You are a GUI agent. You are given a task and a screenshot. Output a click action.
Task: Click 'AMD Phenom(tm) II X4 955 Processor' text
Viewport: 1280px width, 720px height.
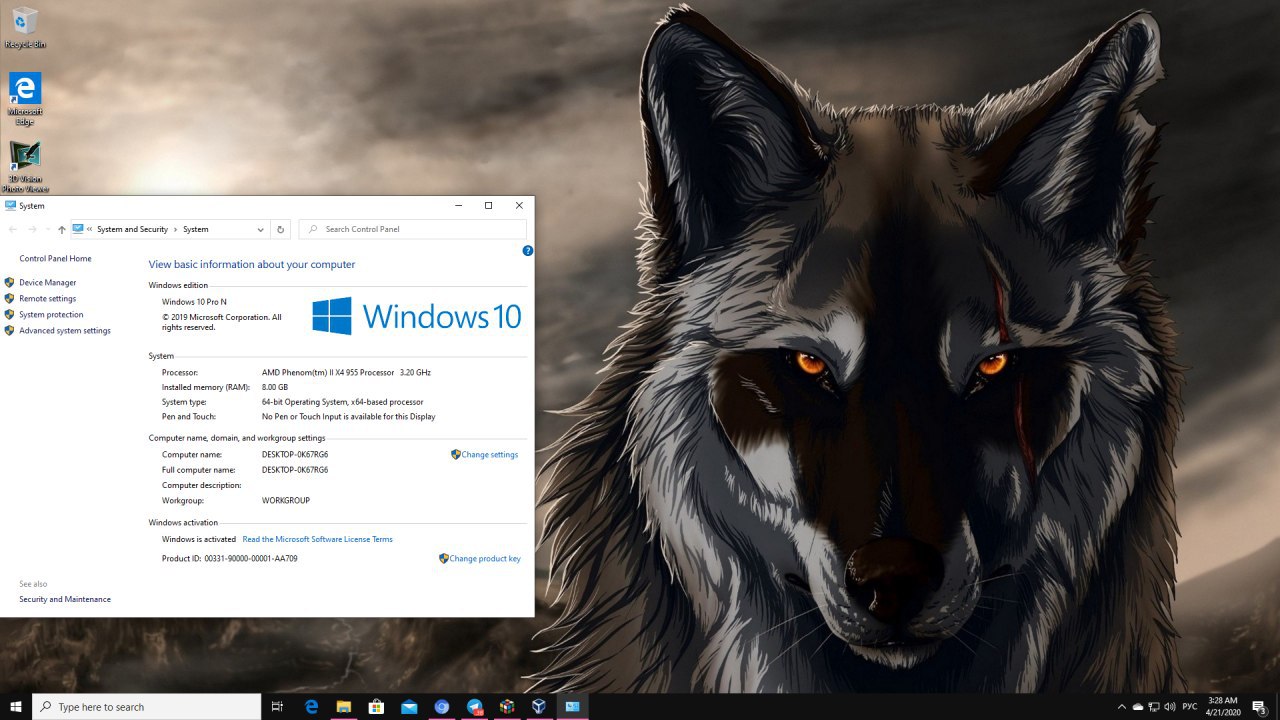328,372
